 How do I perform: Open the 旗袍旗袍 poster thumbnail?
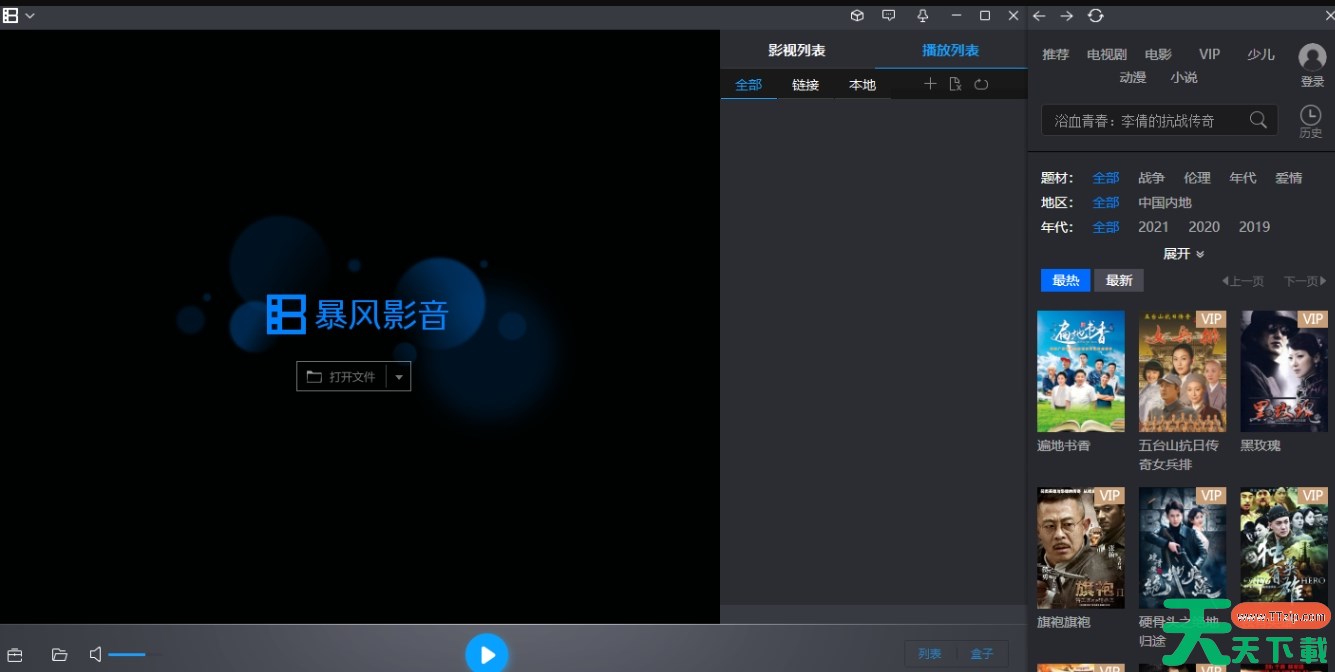[1081, 548]
